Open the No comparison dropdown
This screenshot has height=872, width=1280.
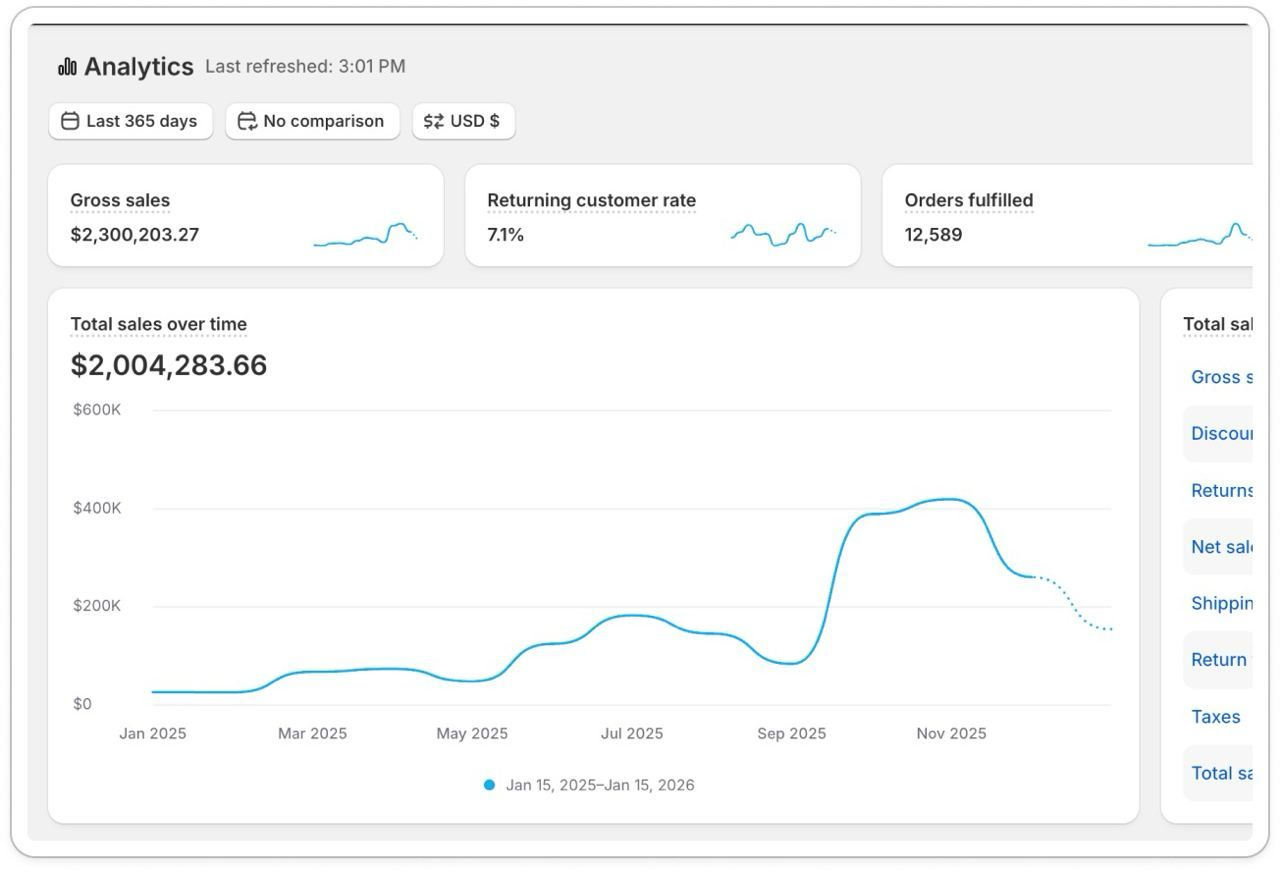point(312,121)
